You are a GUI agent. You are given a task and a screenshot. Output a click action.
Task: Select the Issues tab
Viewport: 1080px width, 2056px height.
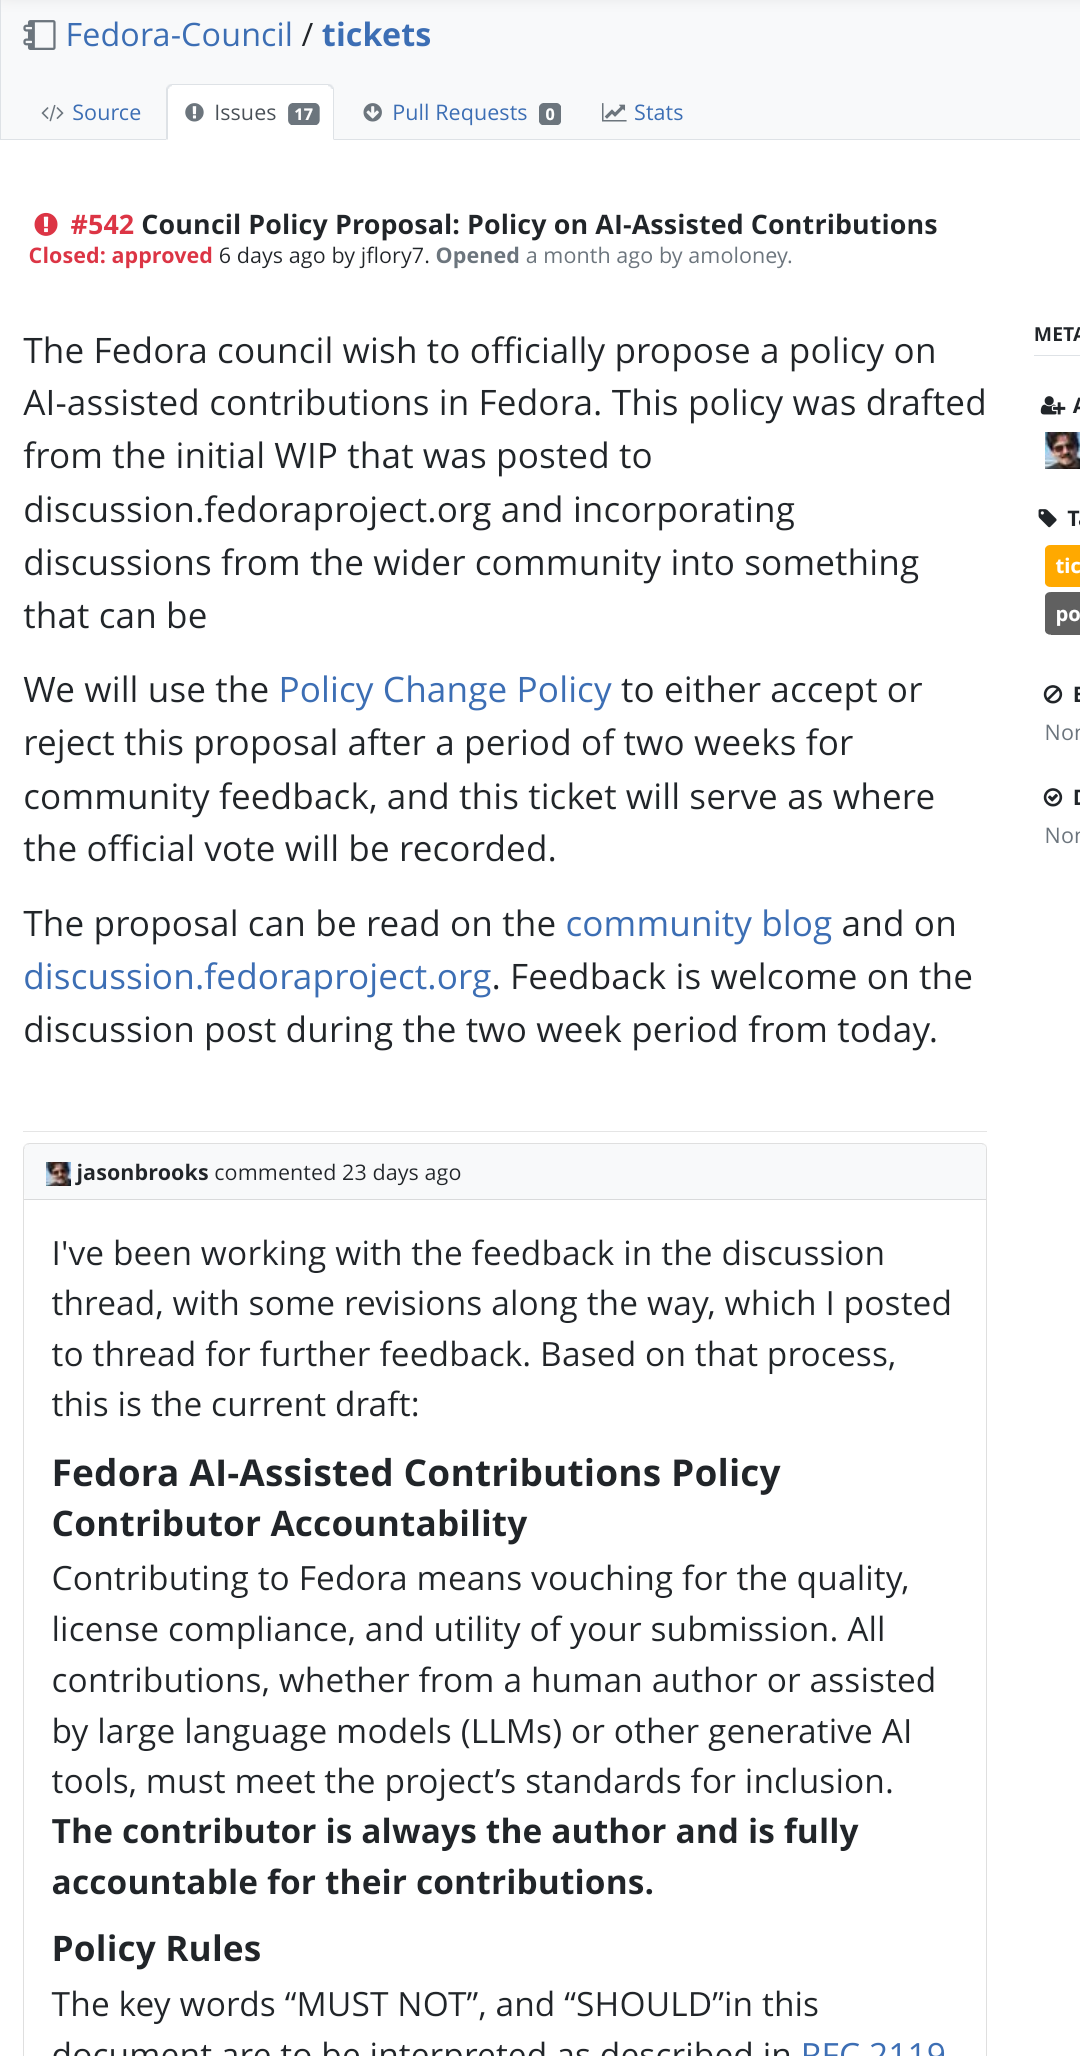(250, 113)
